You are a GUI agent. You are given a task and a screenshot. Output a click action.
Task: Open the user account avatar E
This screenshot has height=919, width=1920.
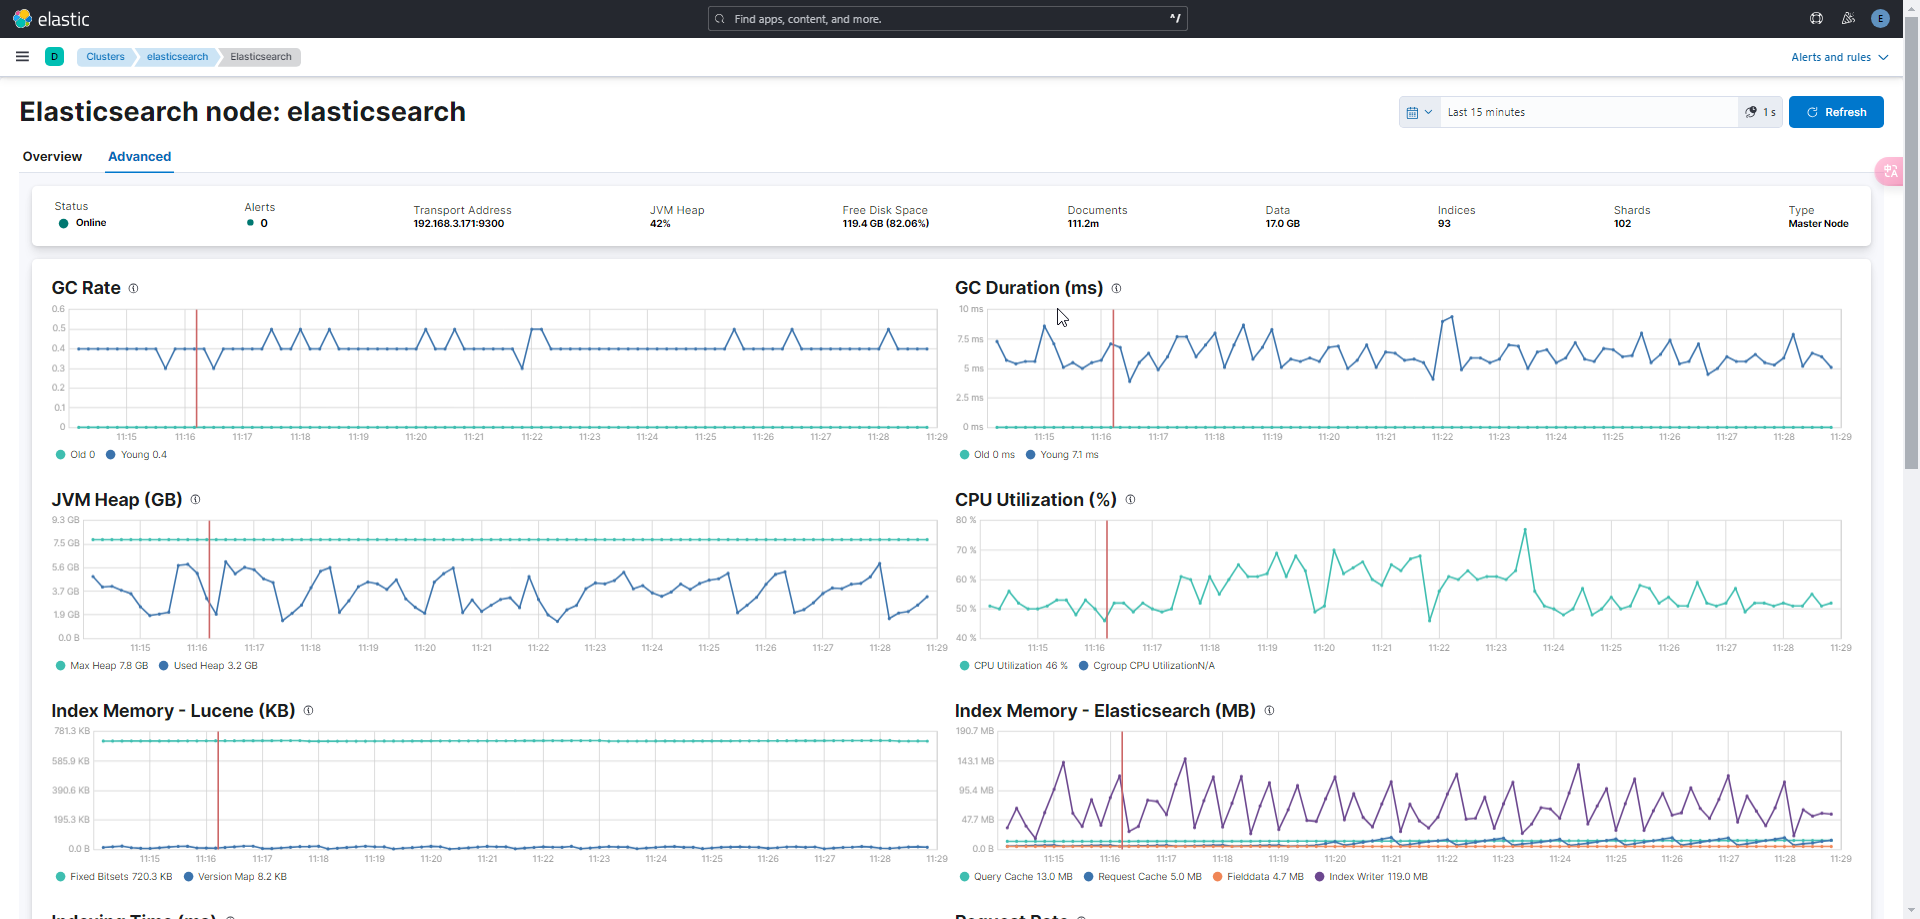(x=1880, y=19)
